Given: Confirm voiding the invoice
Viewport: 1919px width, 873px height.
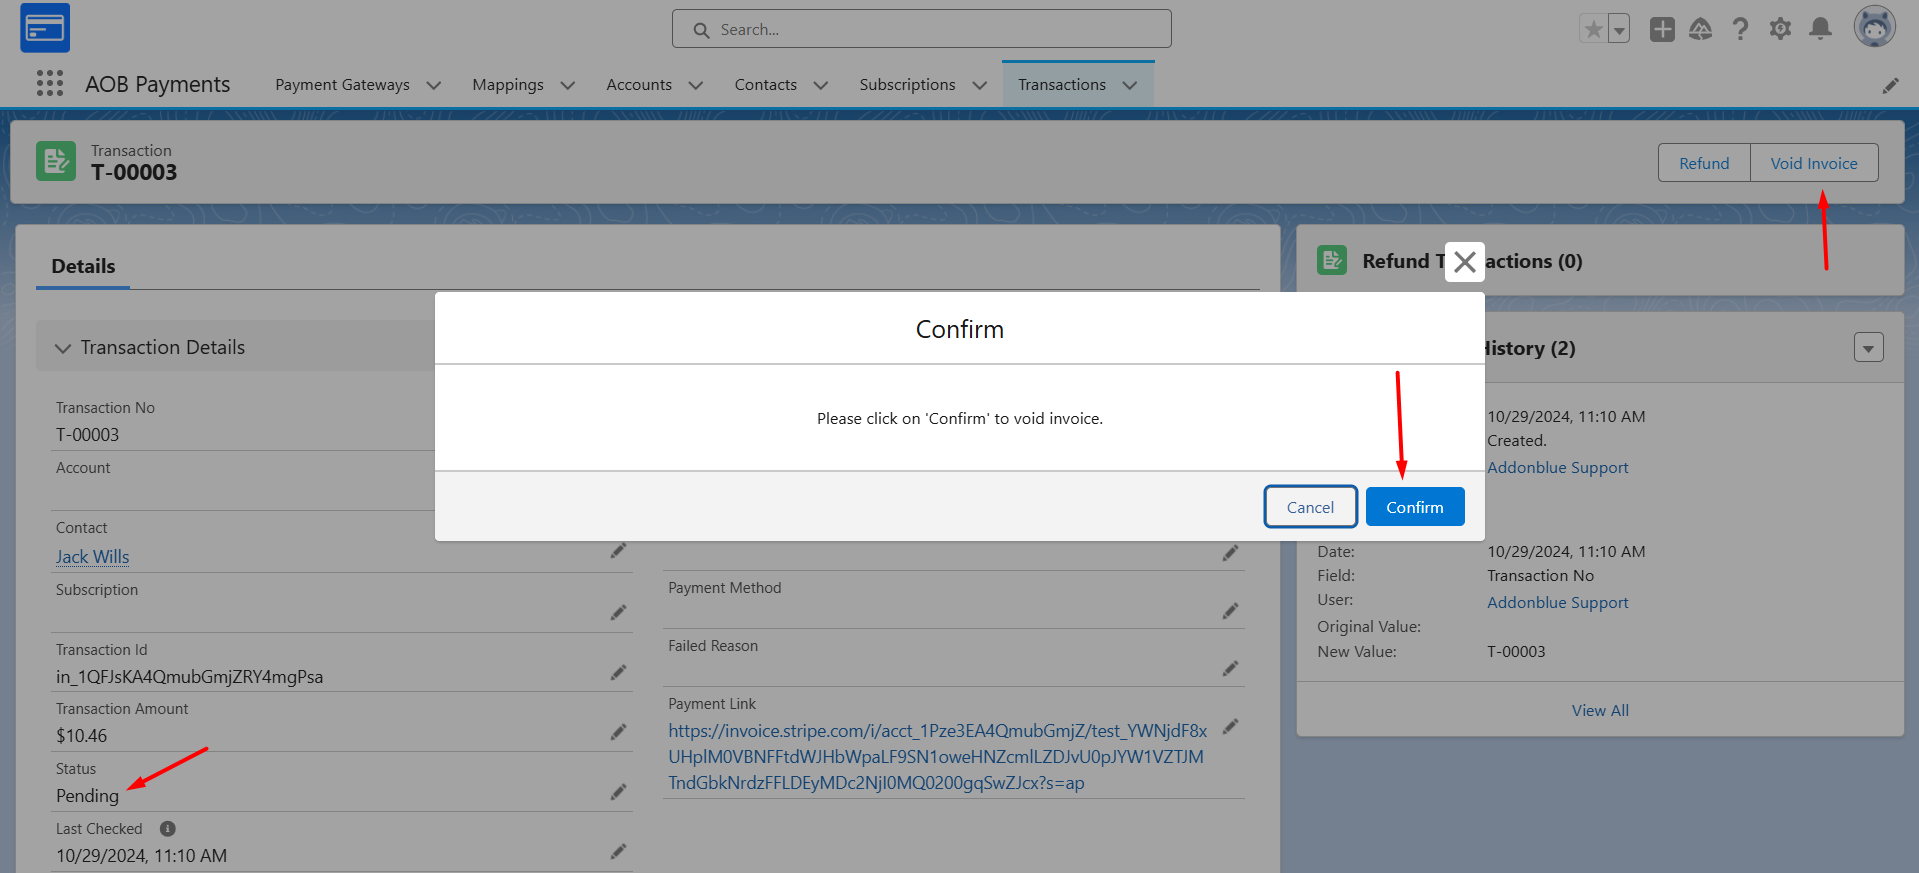Looking at the screenshot, I should pos(1414,507).
